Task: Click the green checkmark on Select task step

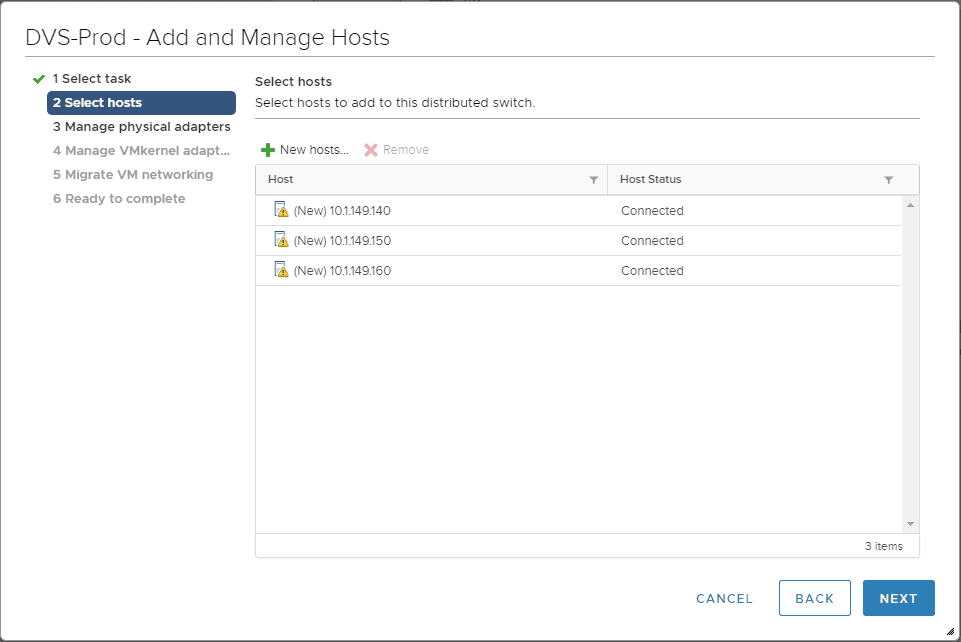Action: click(x=38, y=78)
